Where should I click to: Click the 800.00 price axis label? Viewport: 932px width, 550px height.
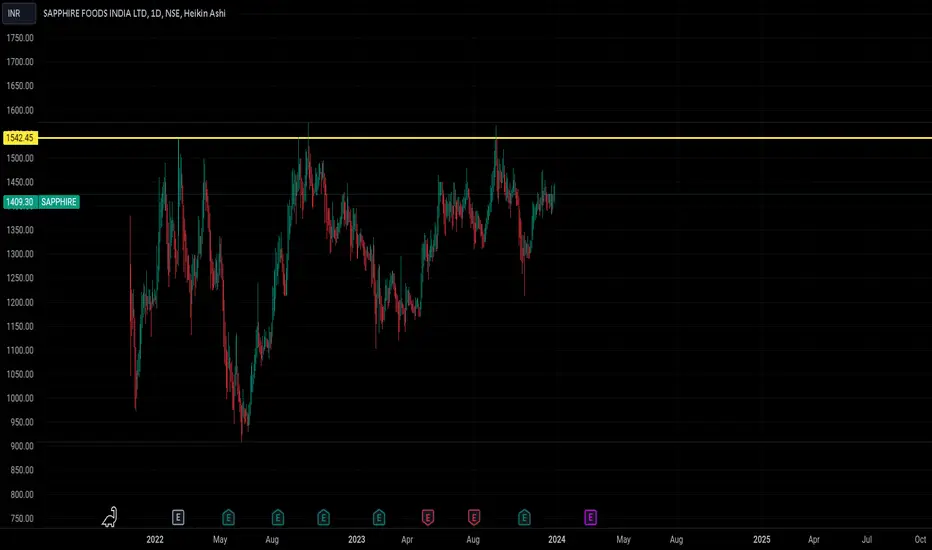(x=21, y=494)
